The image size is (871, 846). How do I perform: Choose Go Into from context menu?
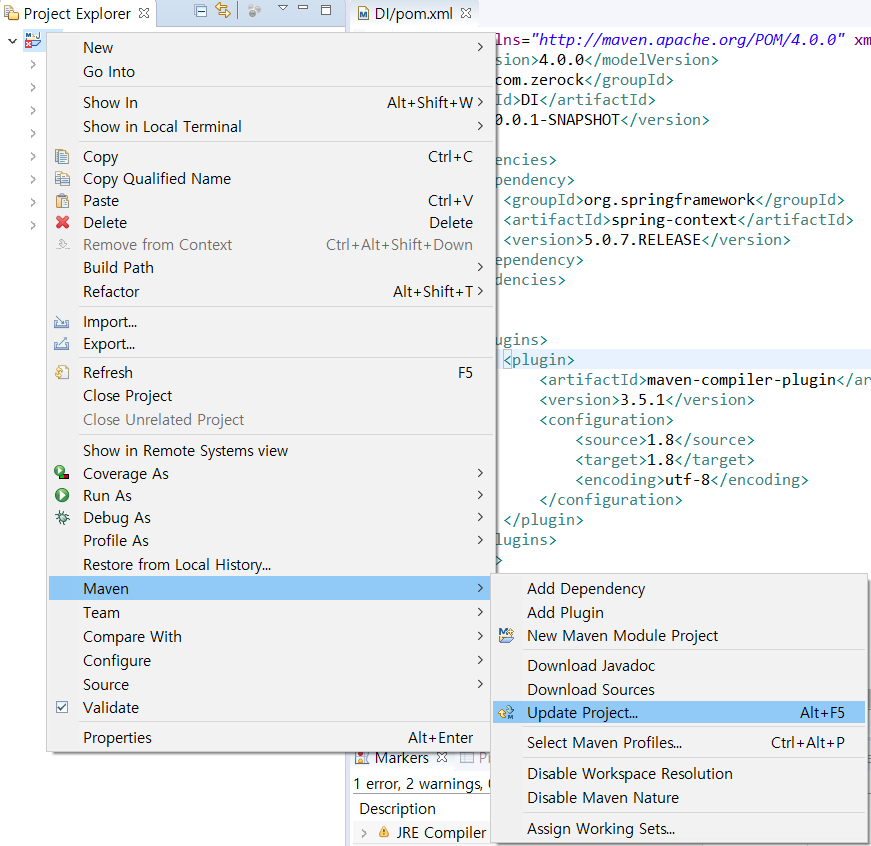271,72
